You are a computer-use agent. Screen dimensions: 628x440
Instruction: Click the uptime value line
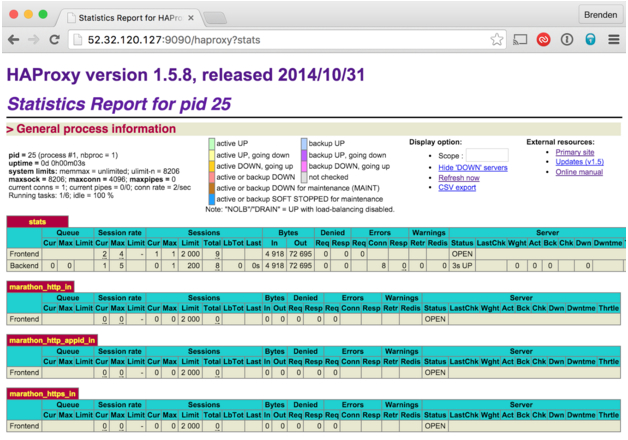(47, 163)
